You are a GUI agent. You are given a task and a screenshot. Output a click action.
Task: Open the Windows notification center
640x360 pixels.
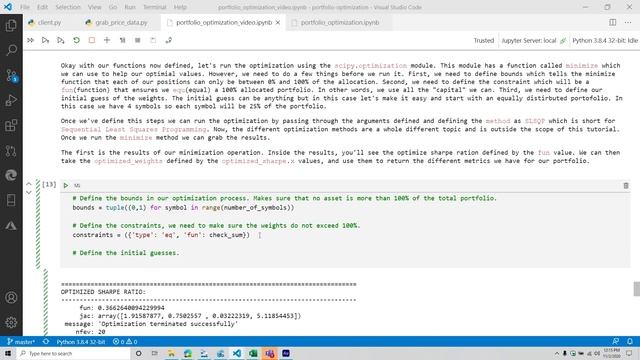(x=629, y=353)
